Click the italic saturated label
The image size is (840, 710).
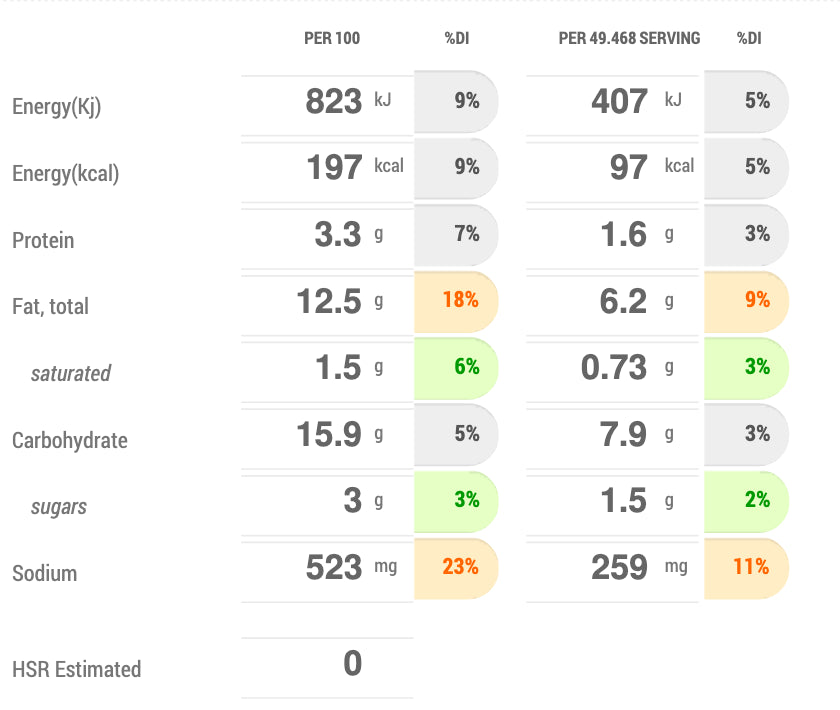(x=70, y=374)
